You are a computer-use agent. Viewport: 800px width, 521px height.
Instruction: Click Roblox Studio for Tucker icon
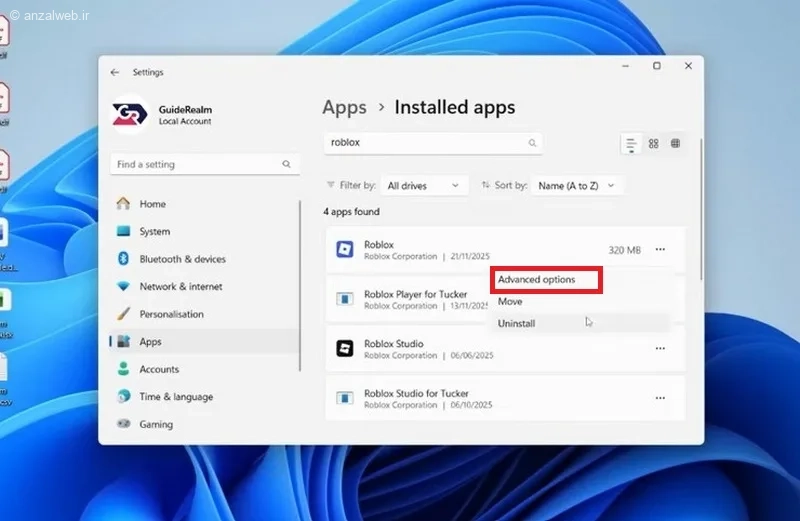coord(345,398)
